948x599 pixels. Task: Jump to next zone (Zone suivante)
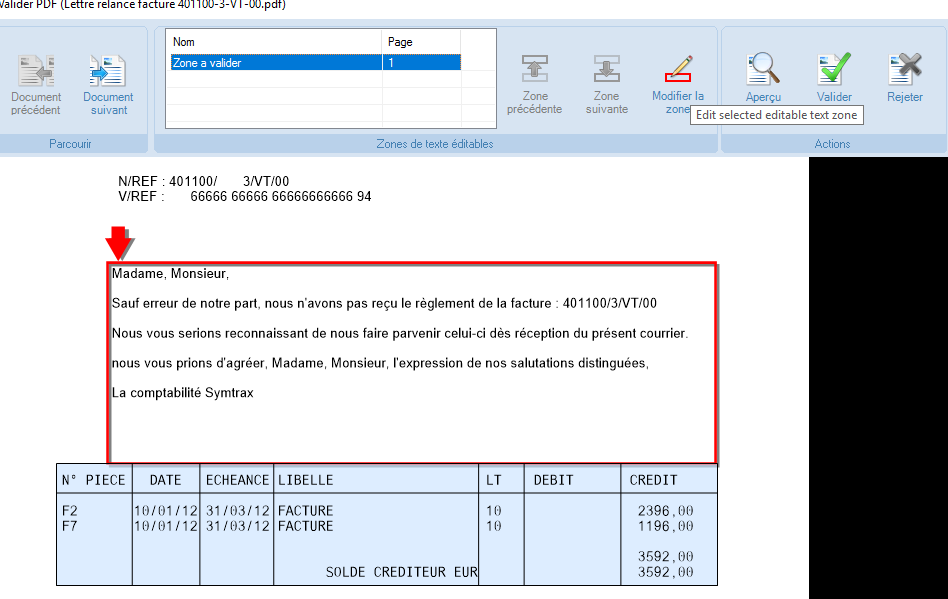[x=606, y=85]
